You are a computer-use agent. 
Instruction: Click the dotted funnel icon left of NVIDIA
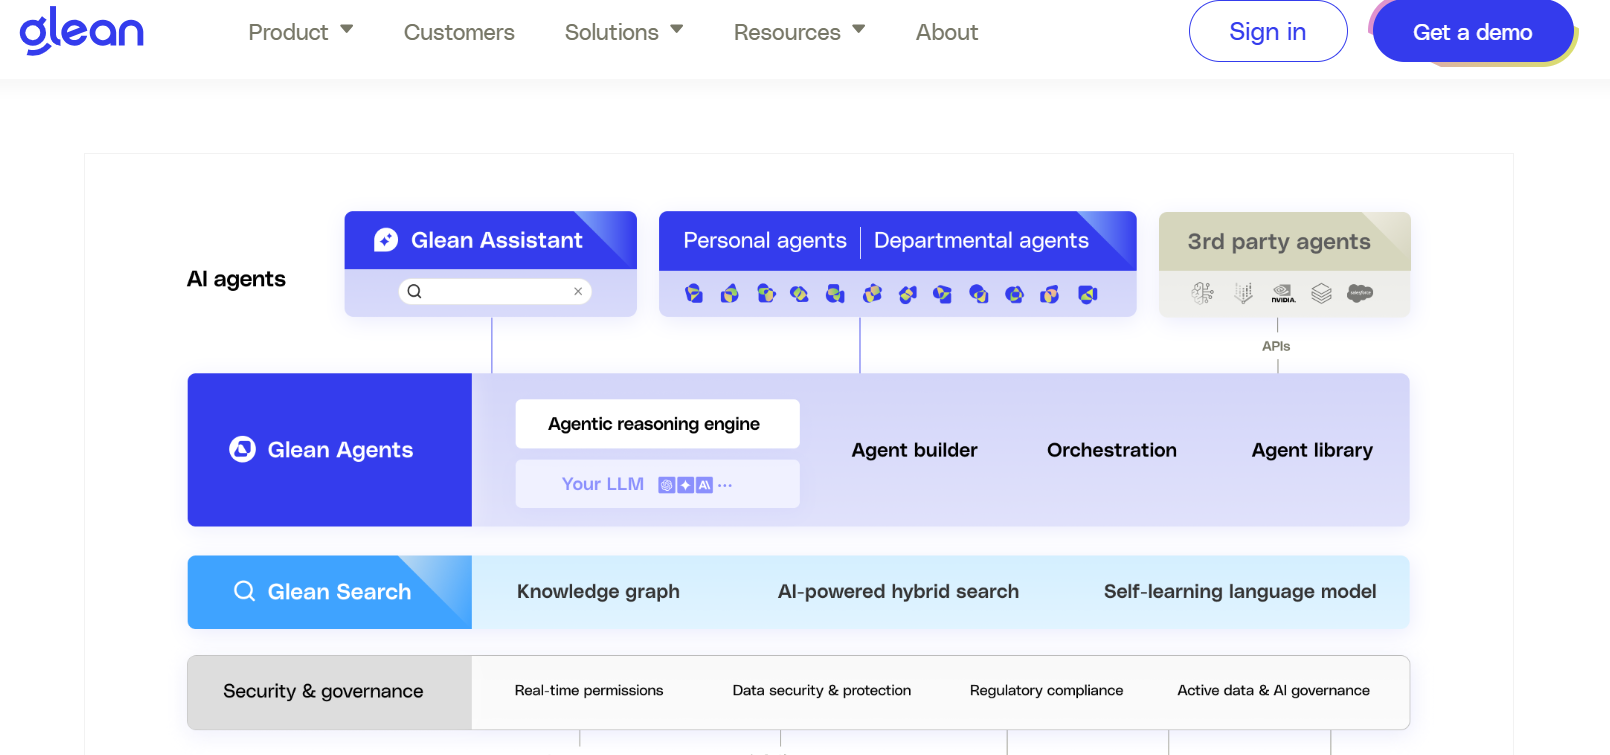tap(1243, 293)
